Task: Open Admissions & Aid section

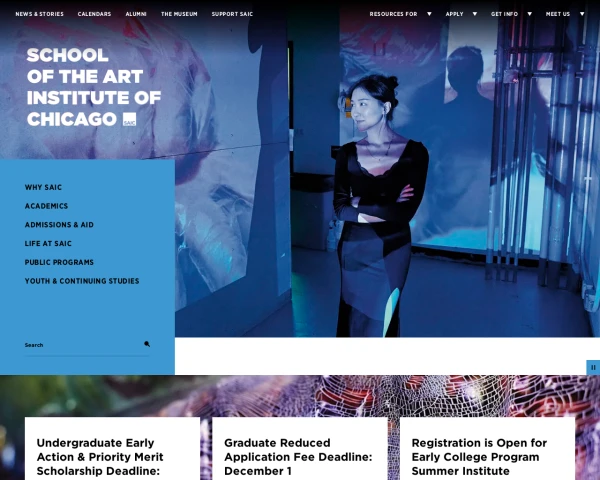Action: [59, 225]
